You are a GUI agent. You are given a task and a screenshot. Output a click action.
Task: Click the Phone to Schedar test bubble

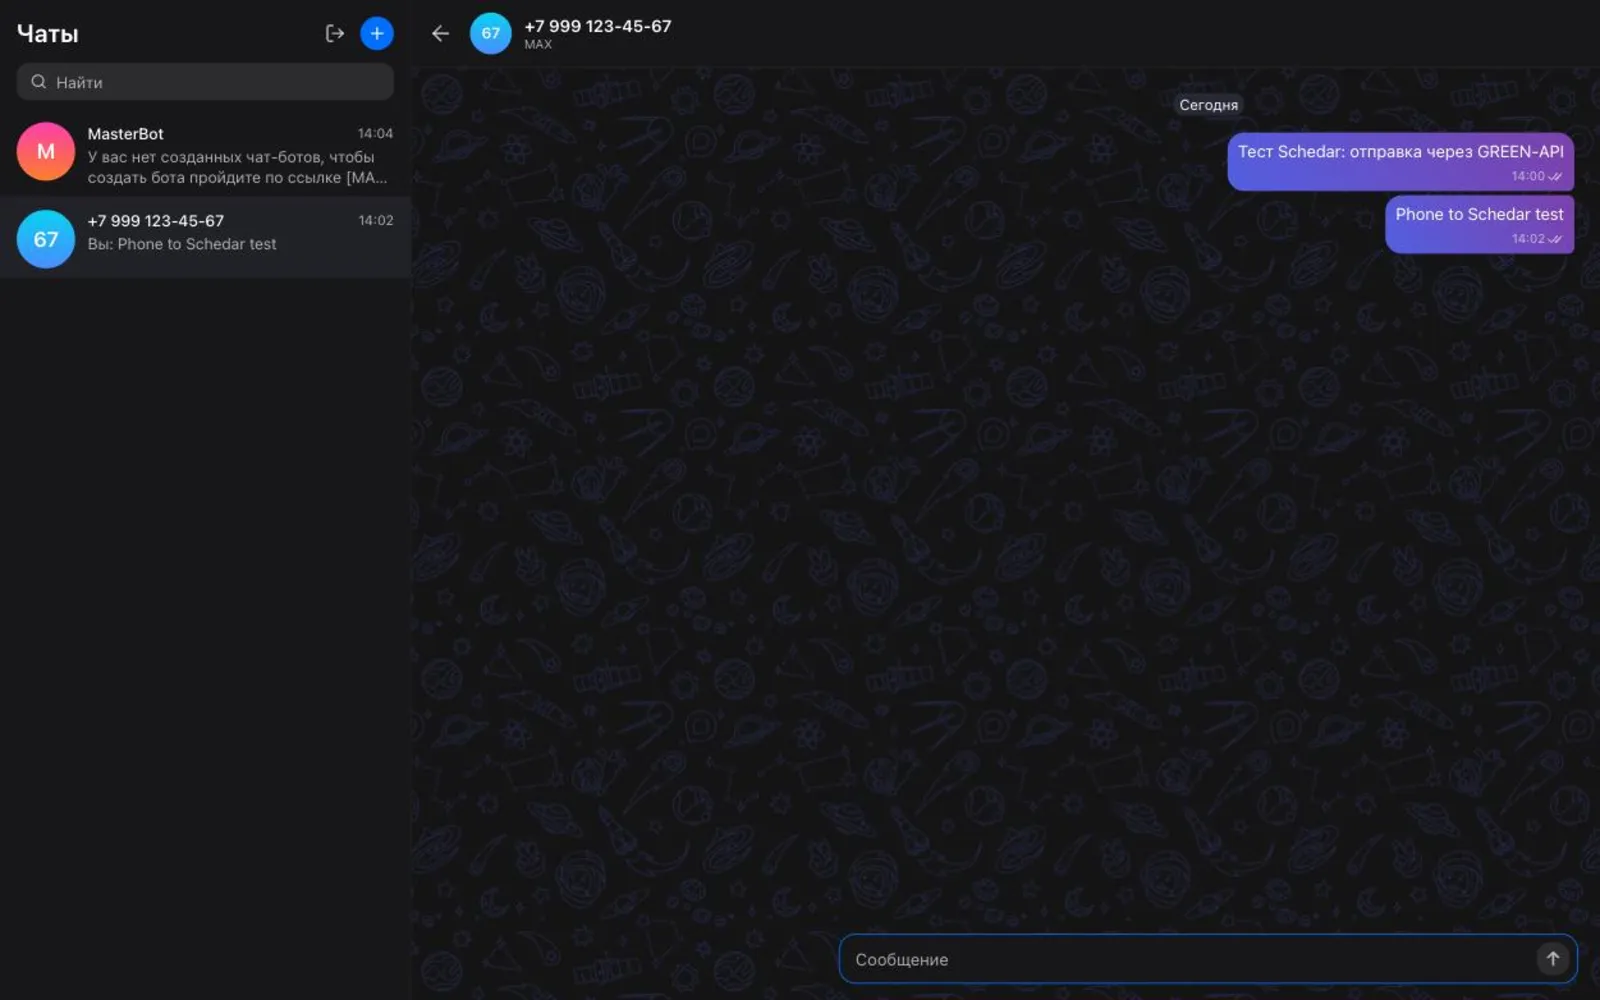tap(1479, 224)
